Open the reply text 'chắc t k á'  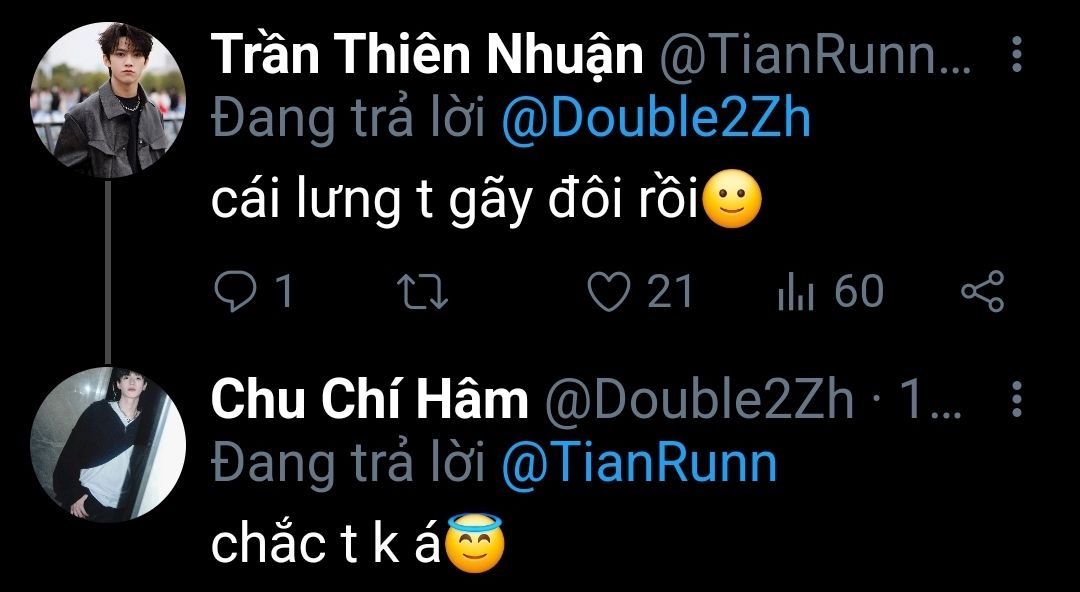click(x=325, y=544)
